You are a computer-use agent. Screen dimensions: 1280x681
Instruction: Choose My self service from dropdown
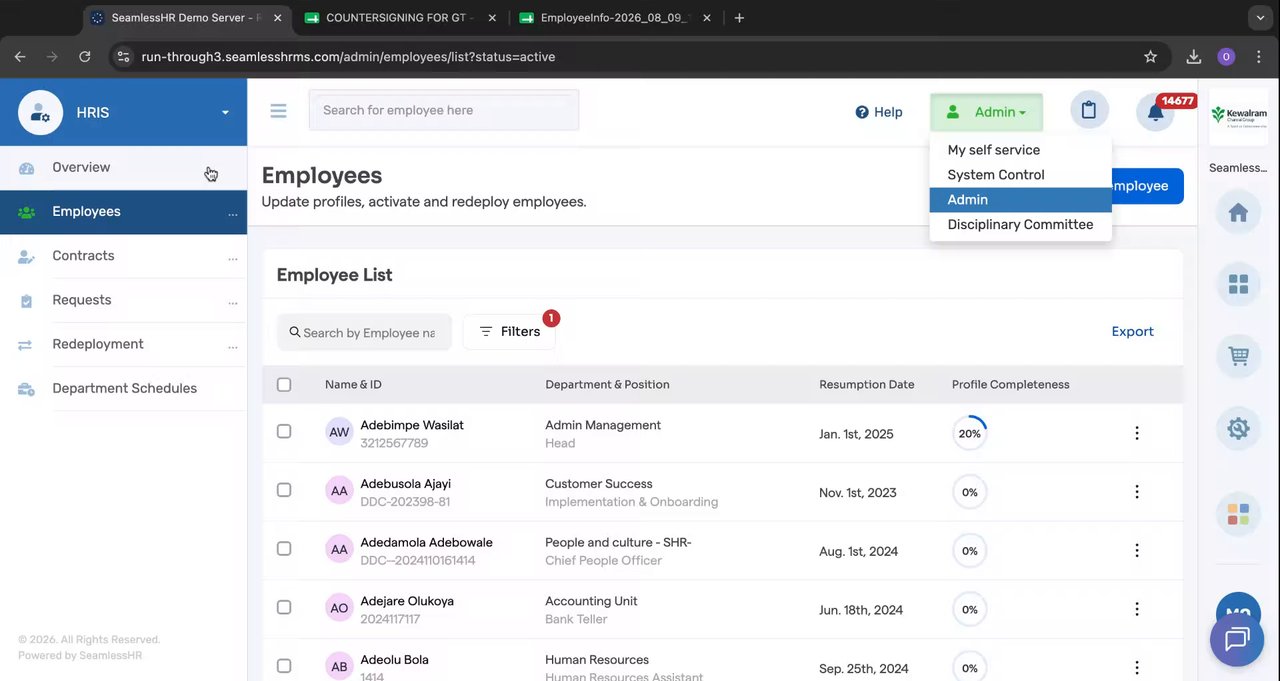[1020, 150]
